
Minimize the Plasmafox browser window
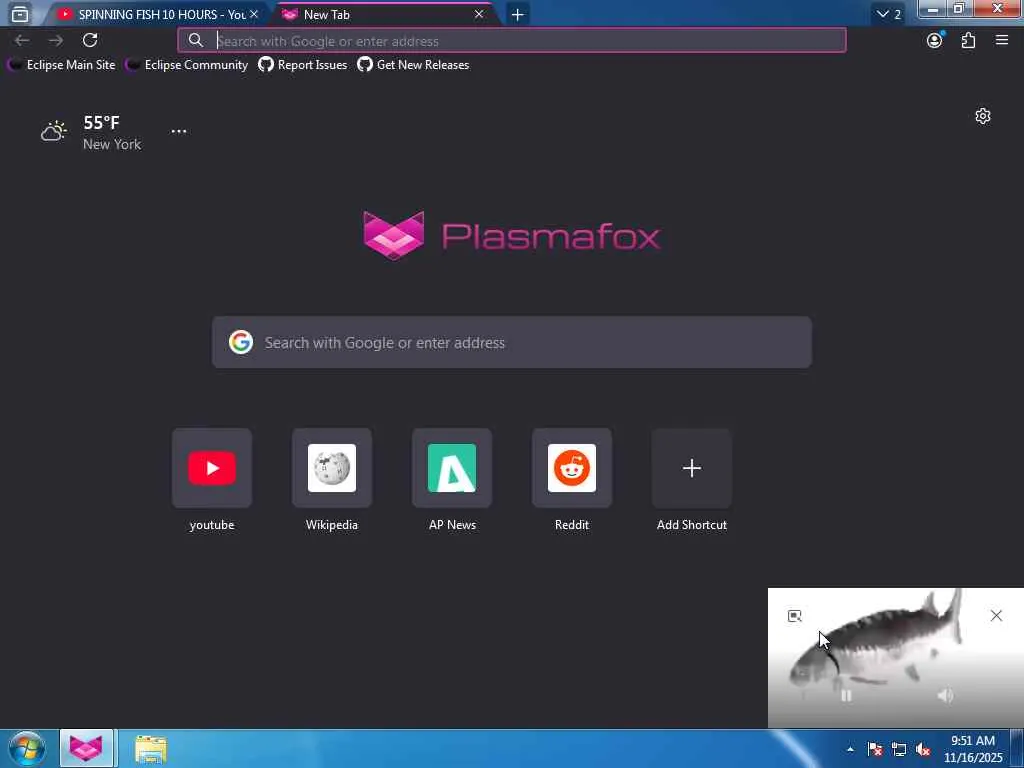[933, 9]
